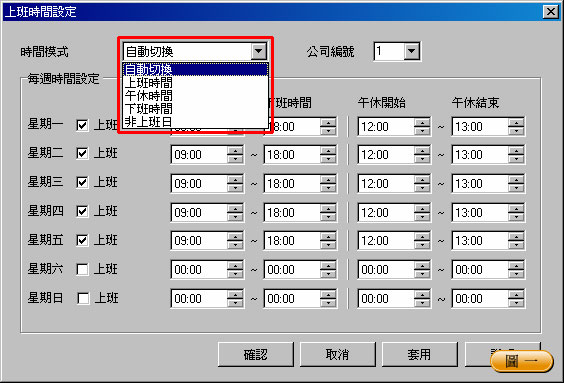This screenshot has width=564, height=383.
Task: Decrease 星期四 start time with down arrow
Action: pyautogui.click(x=235, y=217)
